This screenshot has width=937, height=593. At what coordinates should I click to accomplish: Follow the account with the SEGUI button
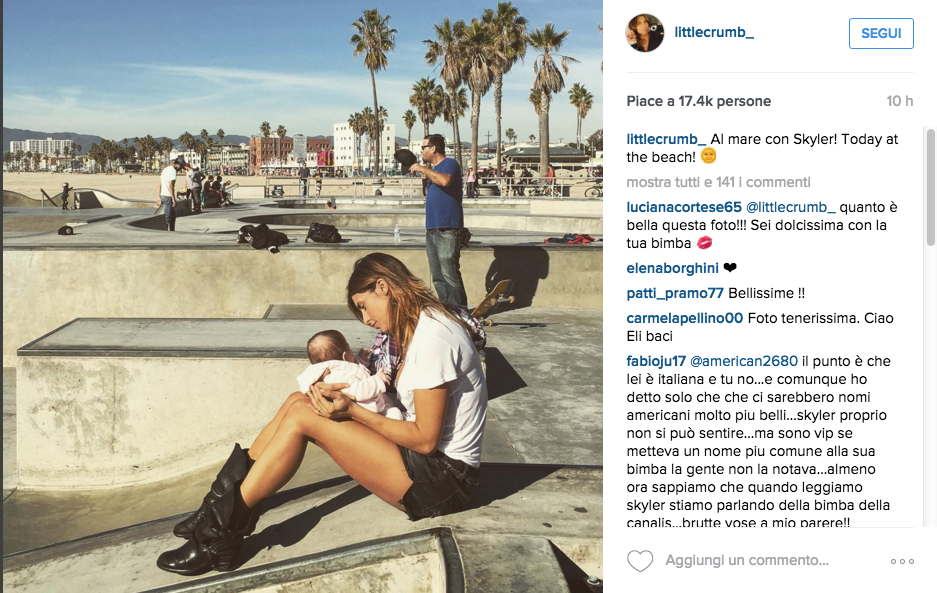(x=881, y=33)
